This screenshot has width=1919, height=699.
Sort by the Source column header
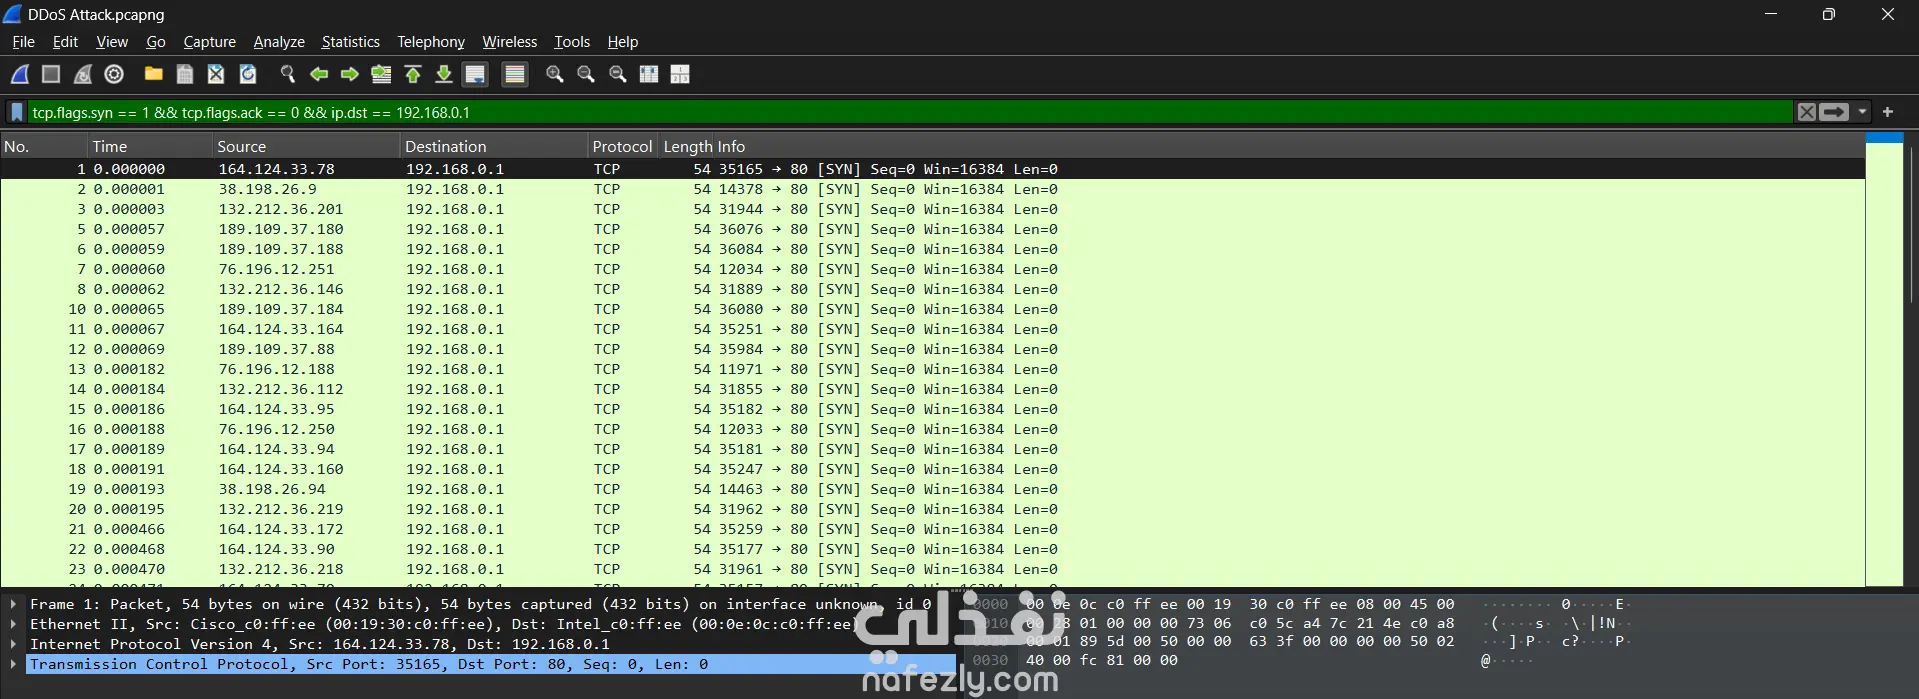307,146
